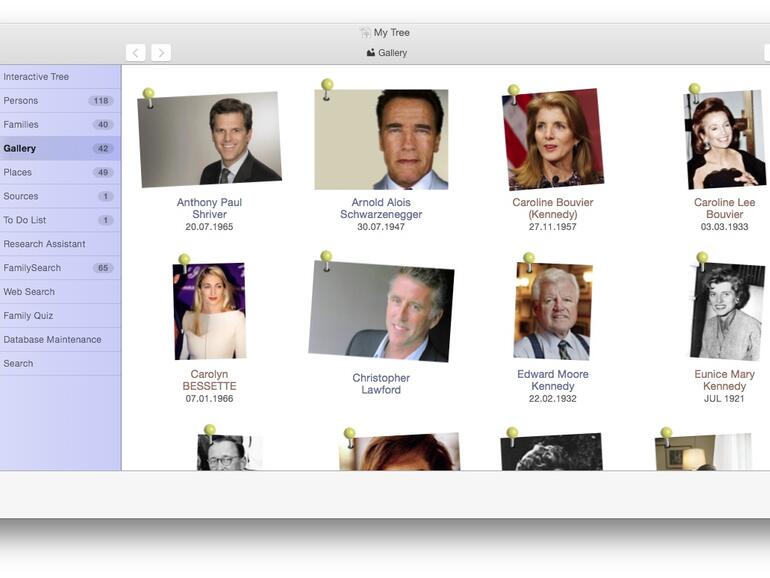Viewport: 770px width, 578px height.
Task: Click the Caroline Lee Bouvier name link
Action: pyautogui.click(x=725, y=208)
